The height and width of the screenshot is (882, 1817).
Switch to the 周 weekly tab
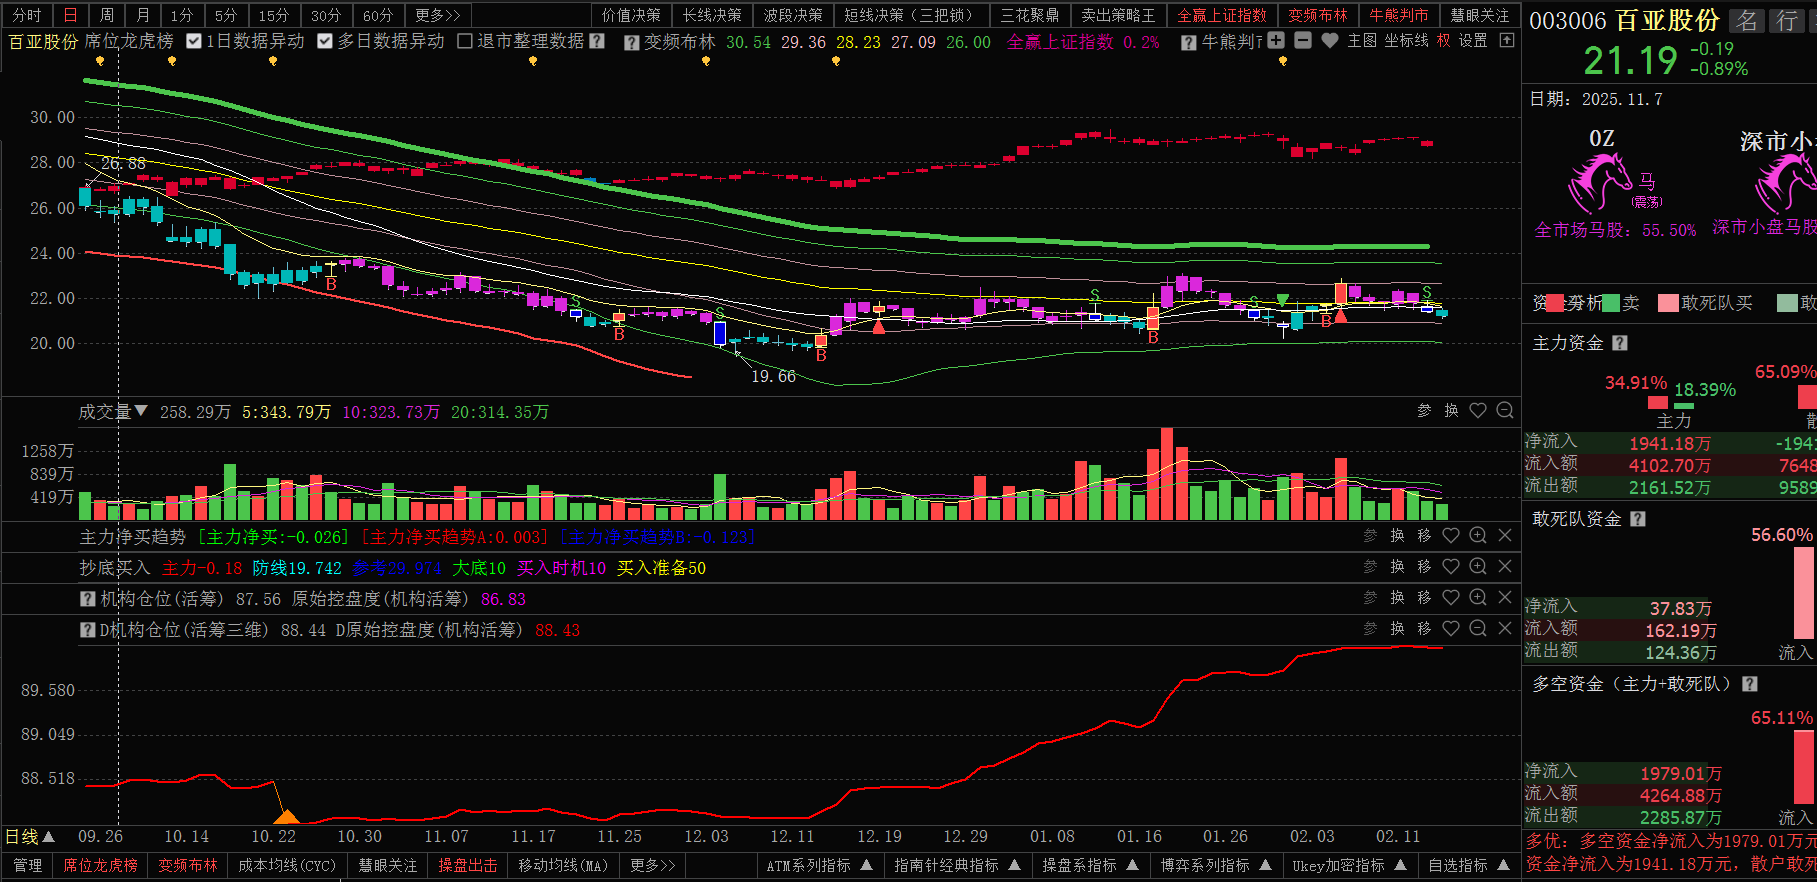point(107,15)
